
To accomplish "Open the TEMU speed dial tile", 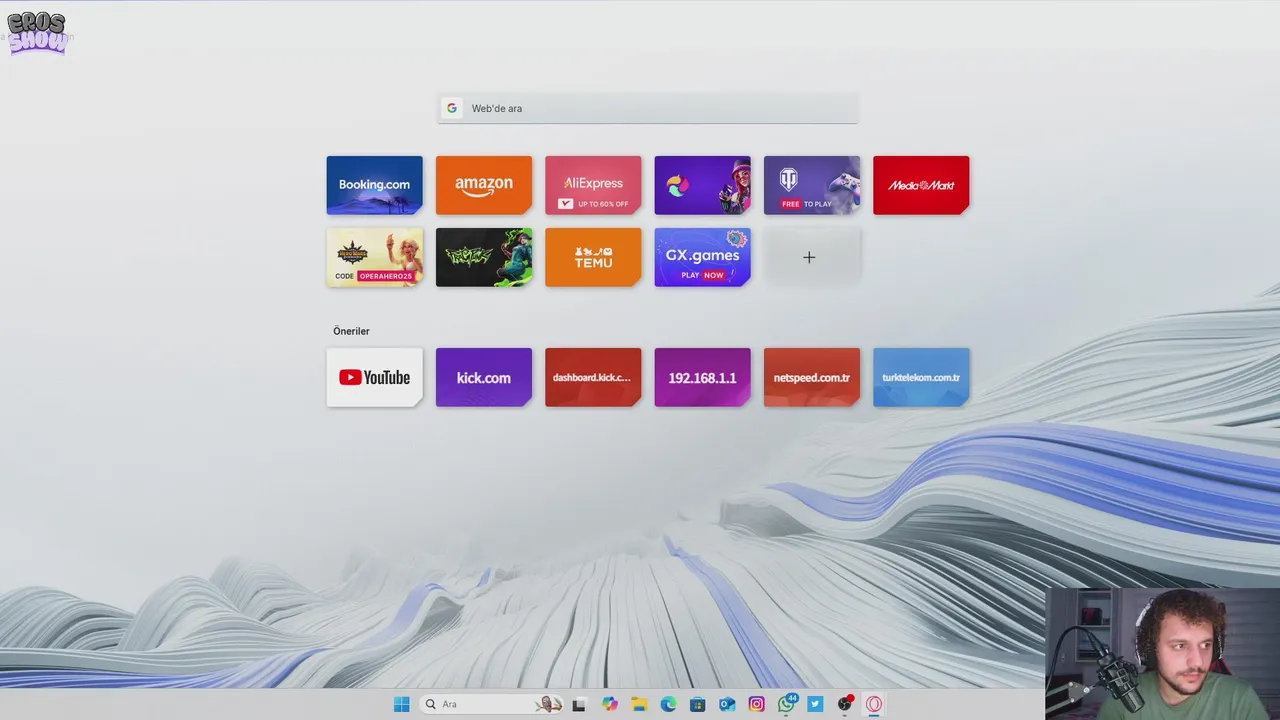I will [x=593, y=257].
